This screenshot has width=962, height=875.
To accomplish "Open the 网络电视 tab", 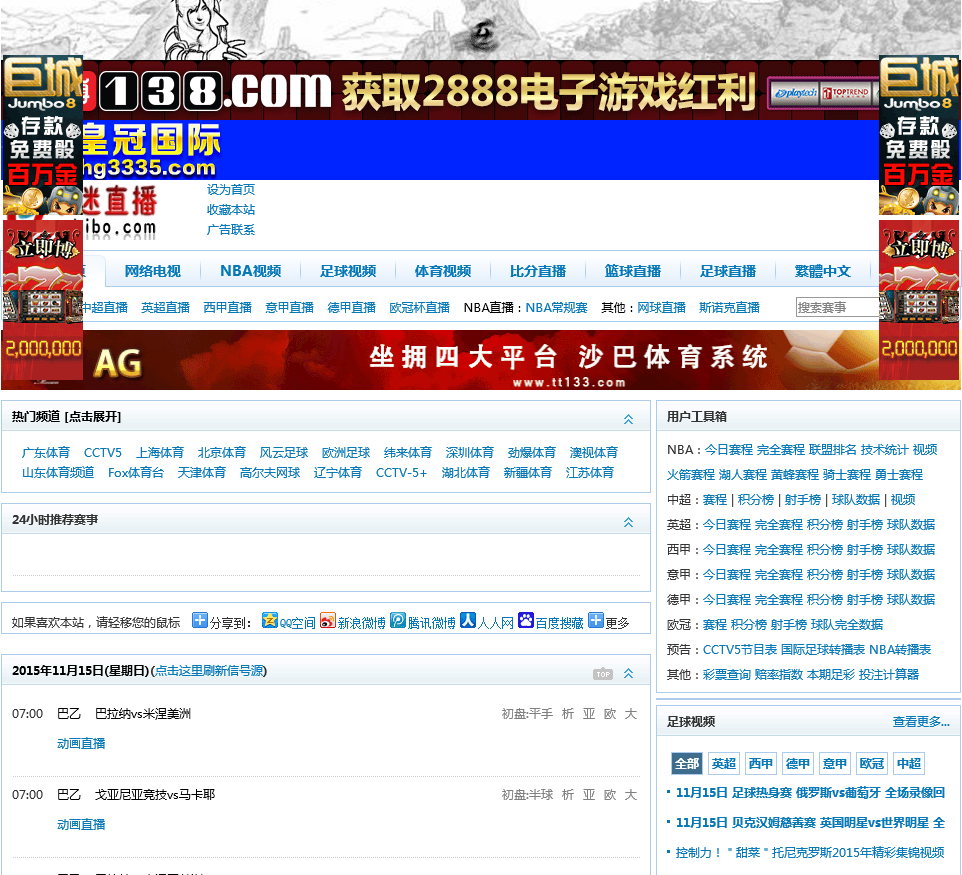I will click(x=153, y=271).
